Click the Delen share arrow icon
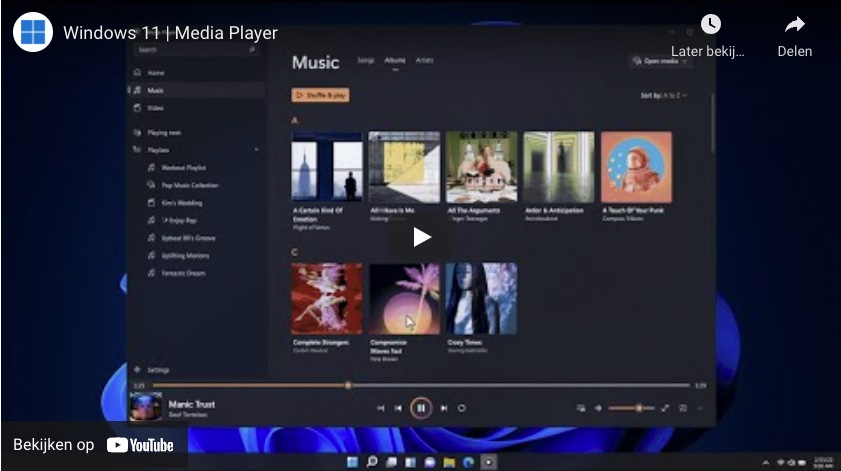 [x=795, y=25]
